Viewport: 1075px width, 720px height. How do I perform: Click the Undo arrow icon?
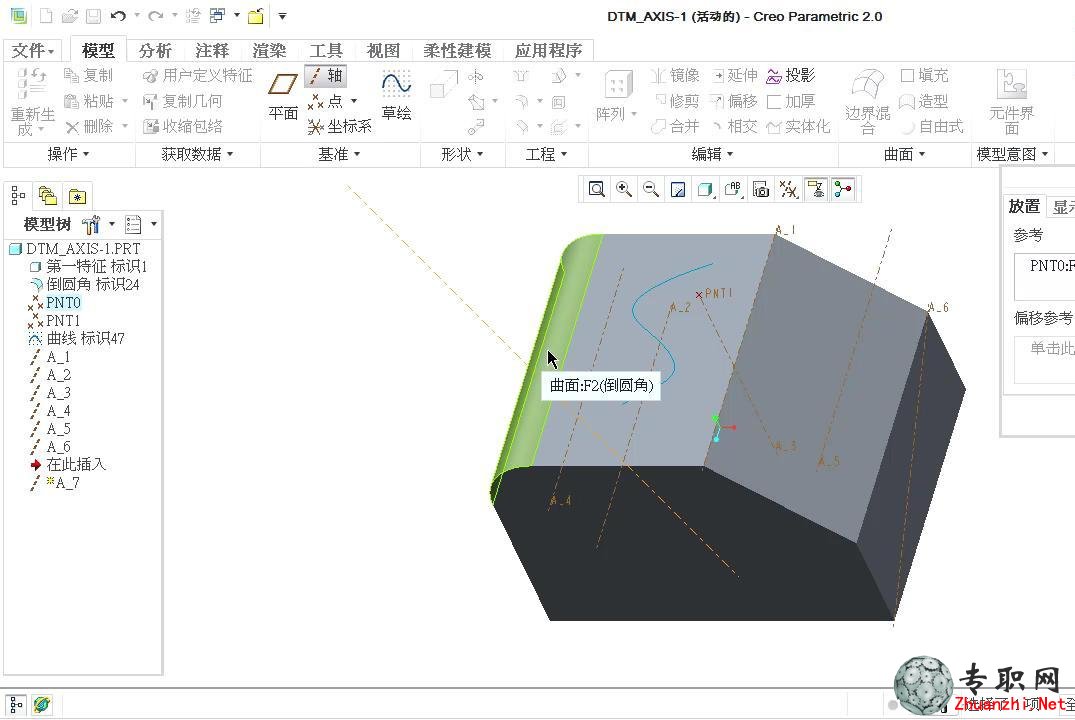tap(119, 16)
